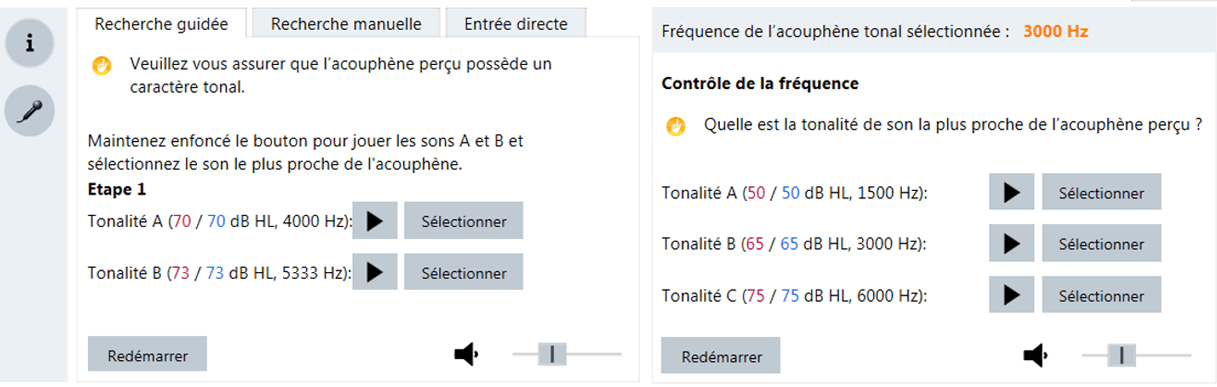Choose Sélectionner for Tonalité A 1500 Hz
Viewport: 1217px width, 387px height.
tap(1101, 192)
